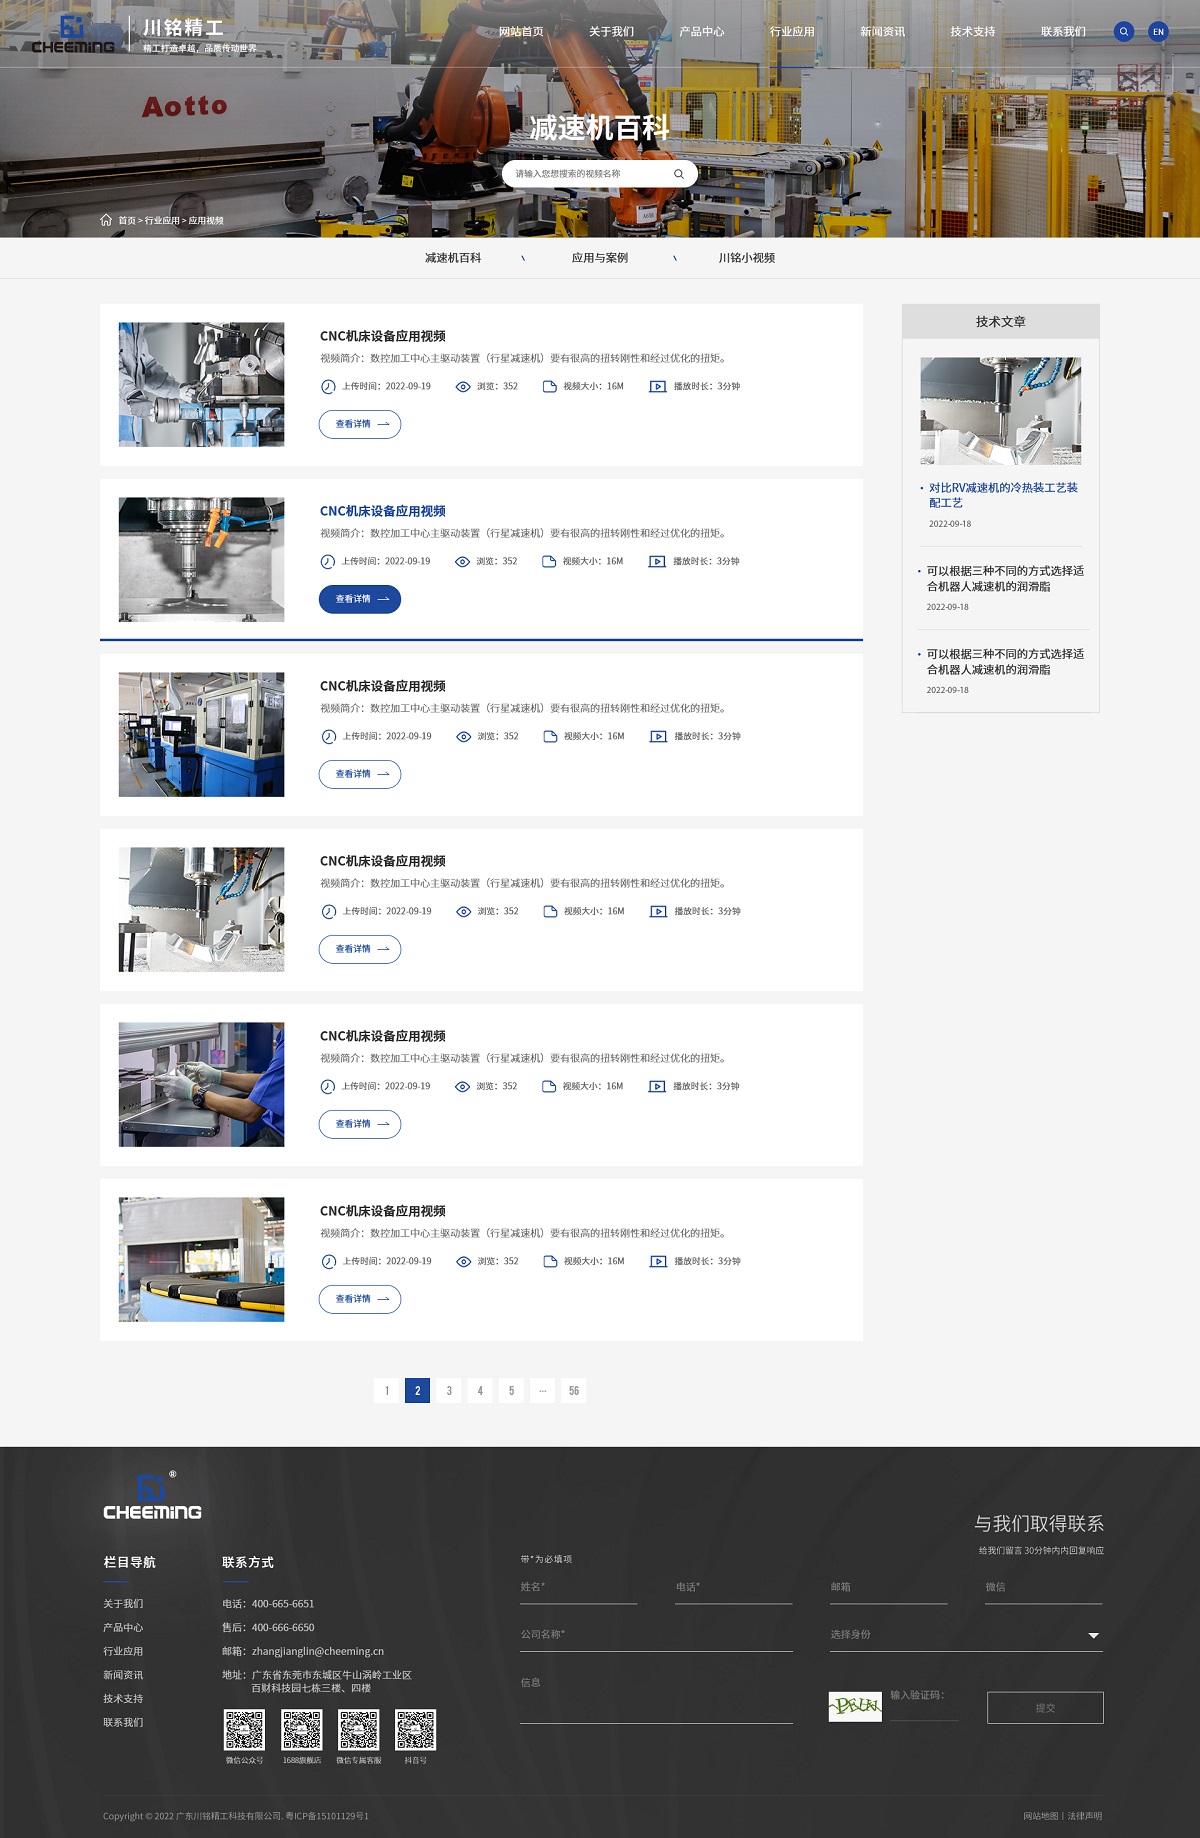Click 关于我们 in the footer 栏目导航
1200x1838 pixels.
[x=123, y=1603]
